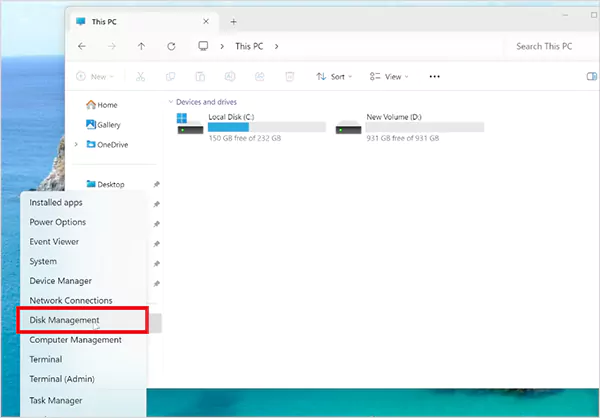This screenshot has height=418, width=600.
Task: Toggle the details pane icon in the toolbar
Action: tap(590, 76)
